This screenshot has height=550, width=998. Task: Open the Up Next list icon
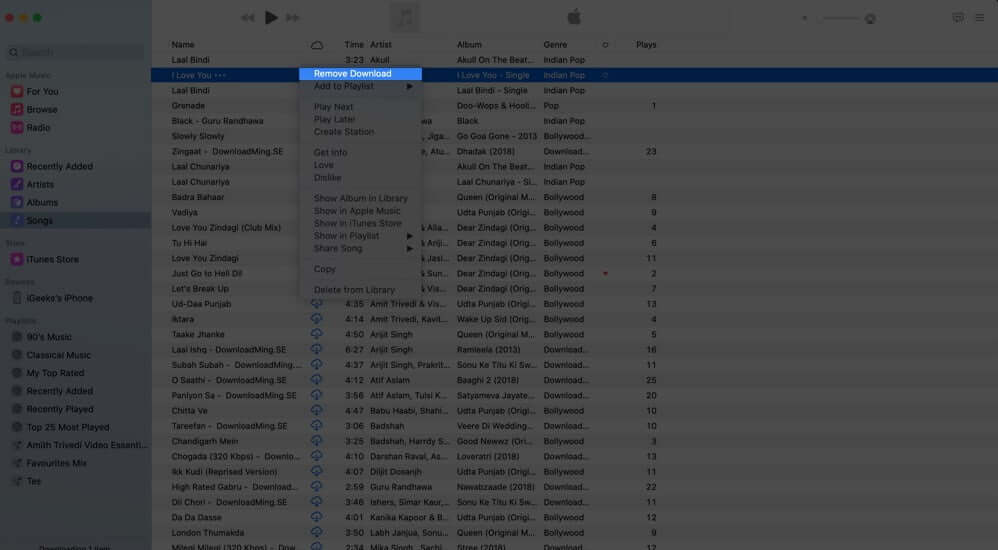(980, 18)
